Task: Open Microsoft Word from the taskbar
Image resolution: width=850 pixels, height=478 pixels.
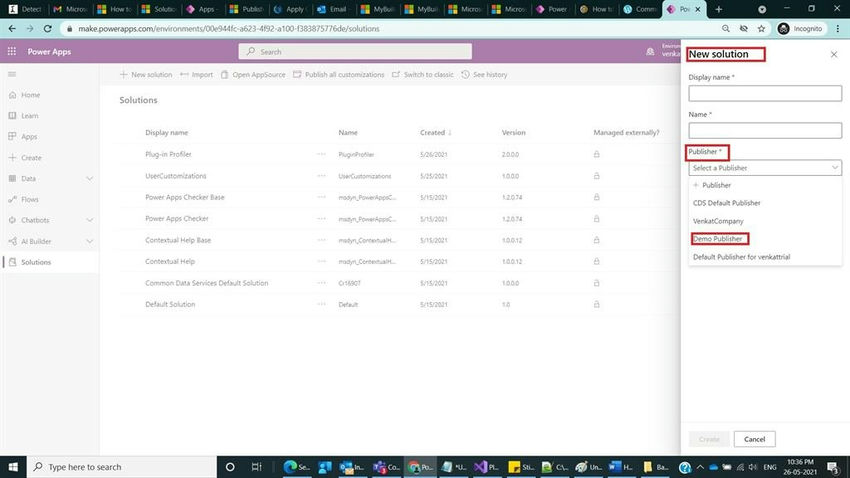Action: 621,467
